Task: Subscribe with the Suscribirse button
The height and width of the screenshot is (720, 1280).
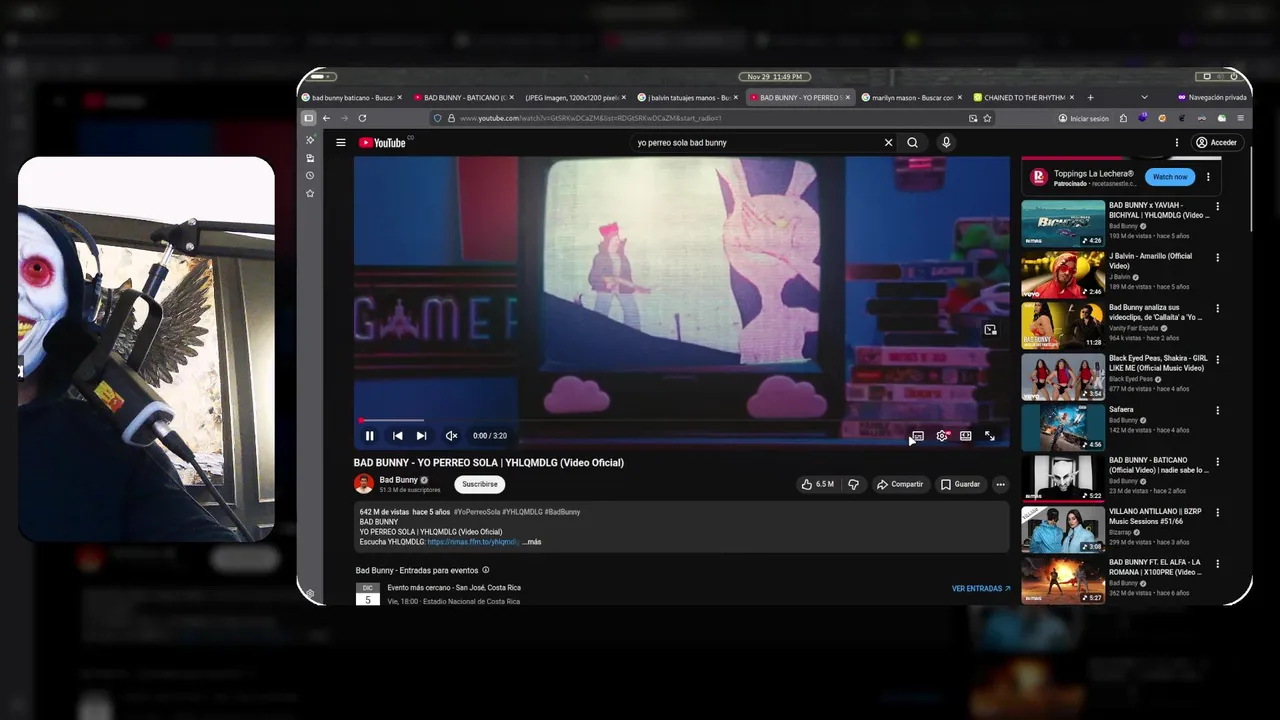Action: pos(480,484)
